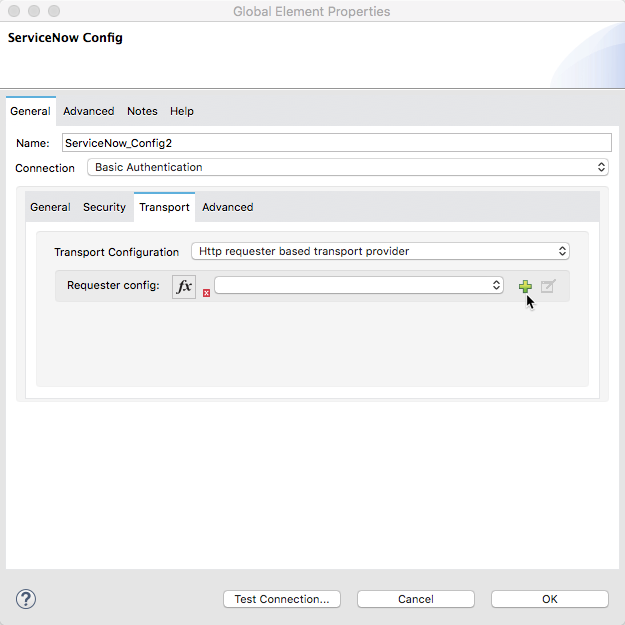Viewport: 625px width, 625px height.
Task: Select the Help tab
Action: pyautogui.click(x=182, y=111)
